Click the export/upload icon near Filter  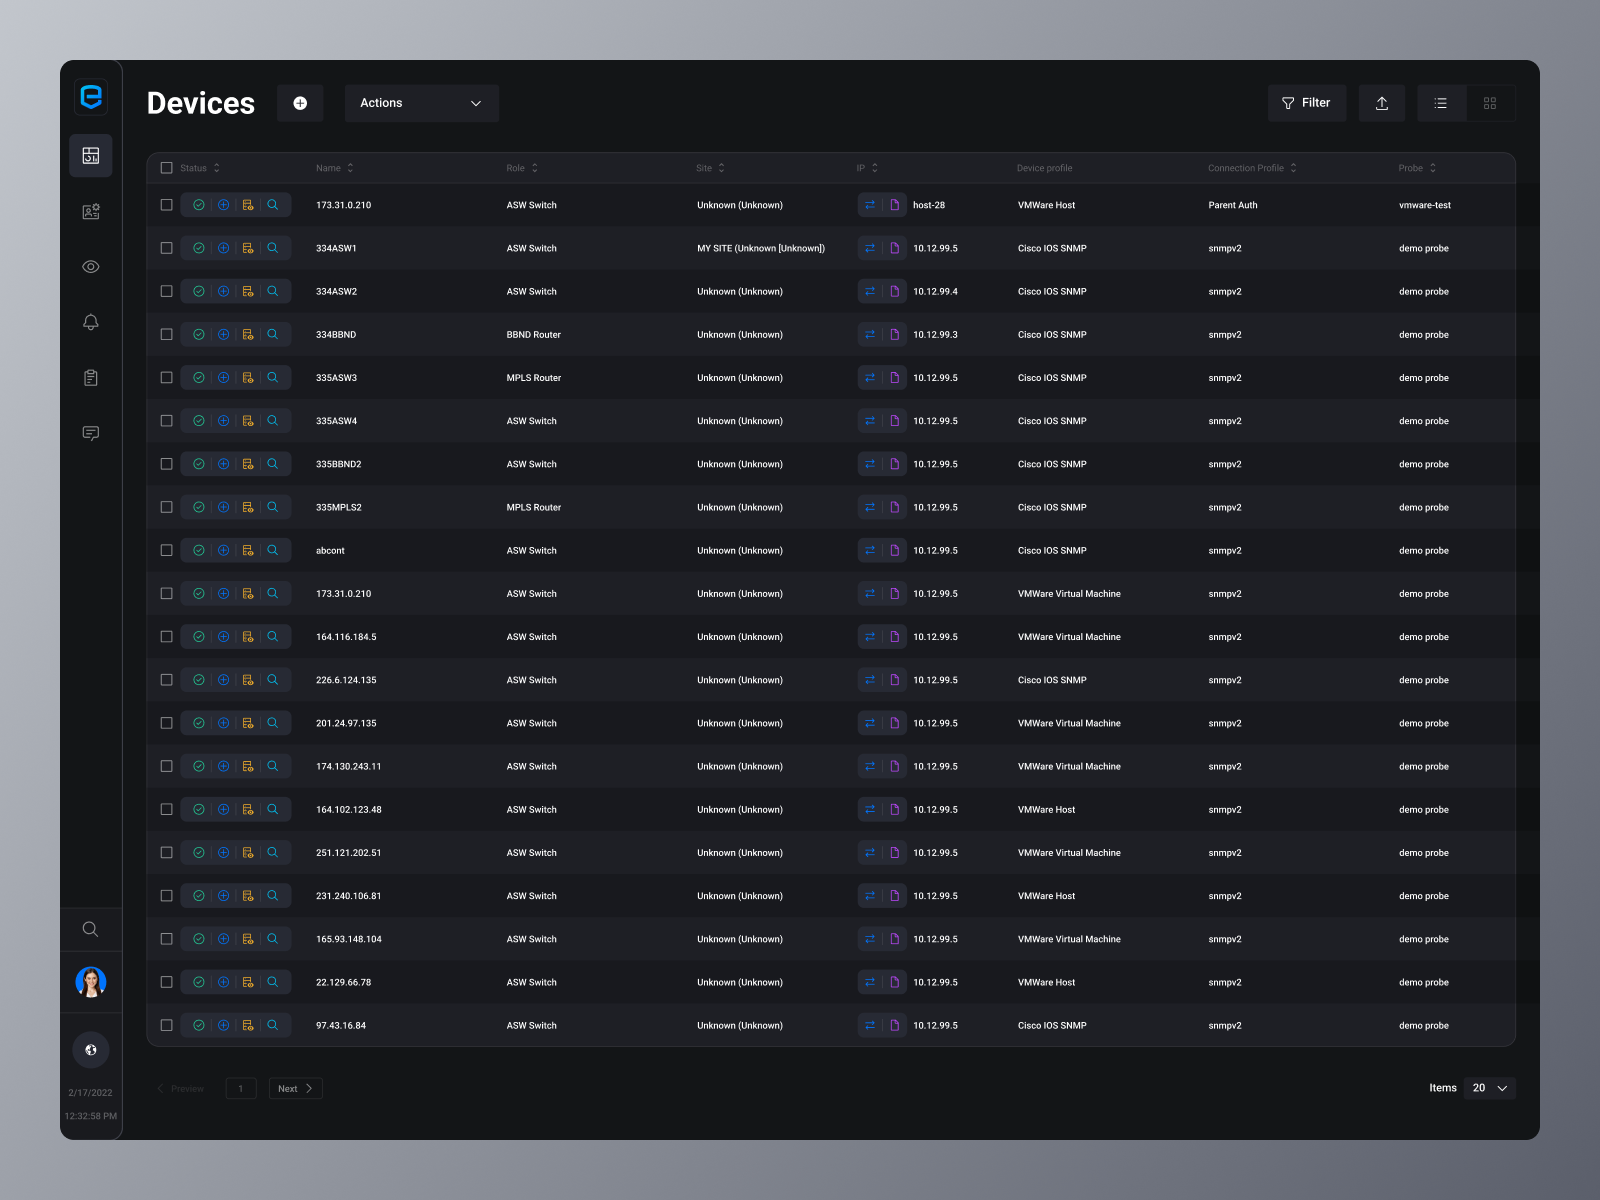click(x=1382, y=103)
